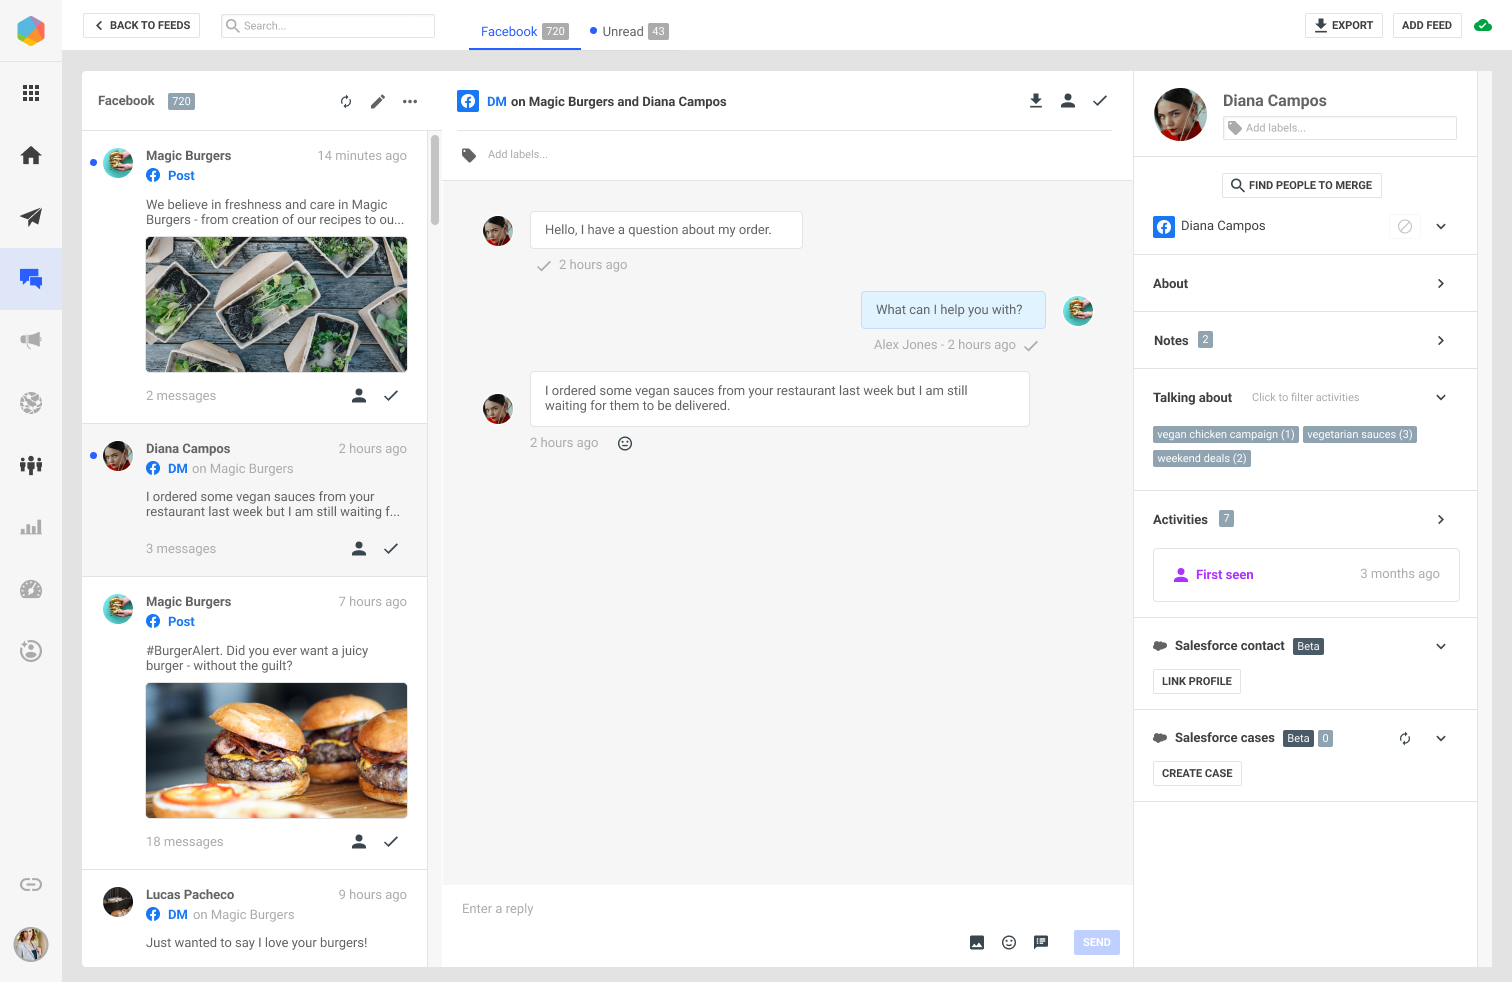
Task: Expand Diana Campos Facebook profile chevron
Action: pos(1441,227)
